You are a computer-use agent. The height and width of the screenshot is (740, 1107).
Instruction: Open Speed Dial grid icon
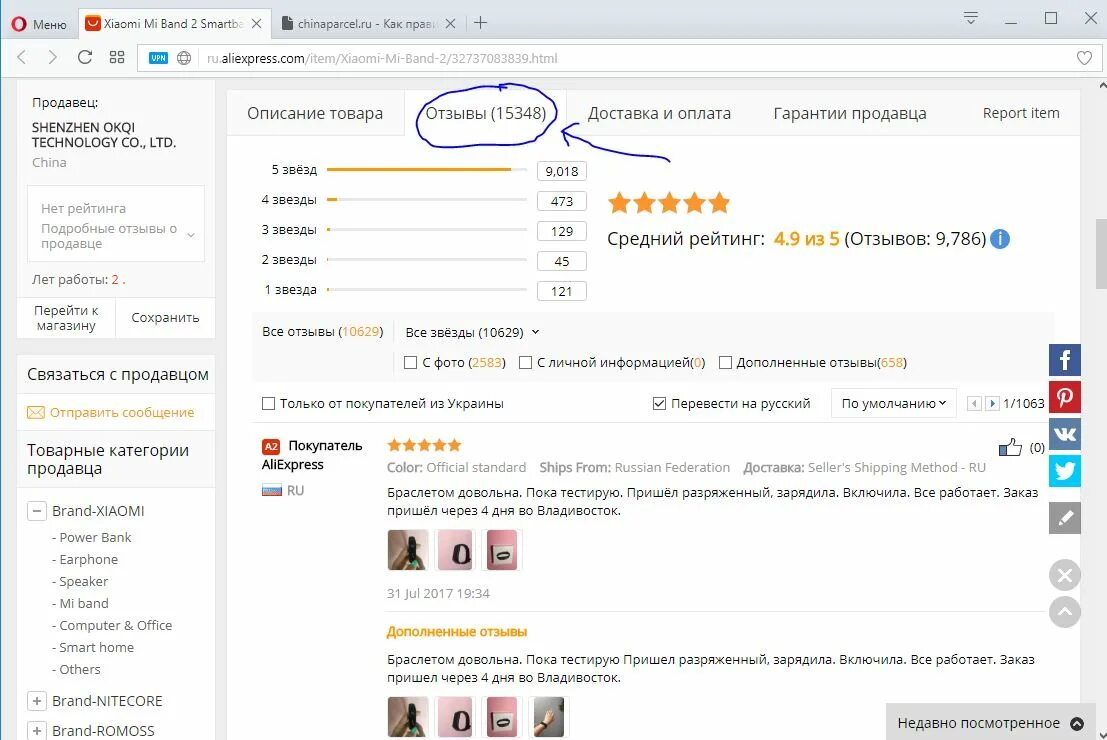117,57
